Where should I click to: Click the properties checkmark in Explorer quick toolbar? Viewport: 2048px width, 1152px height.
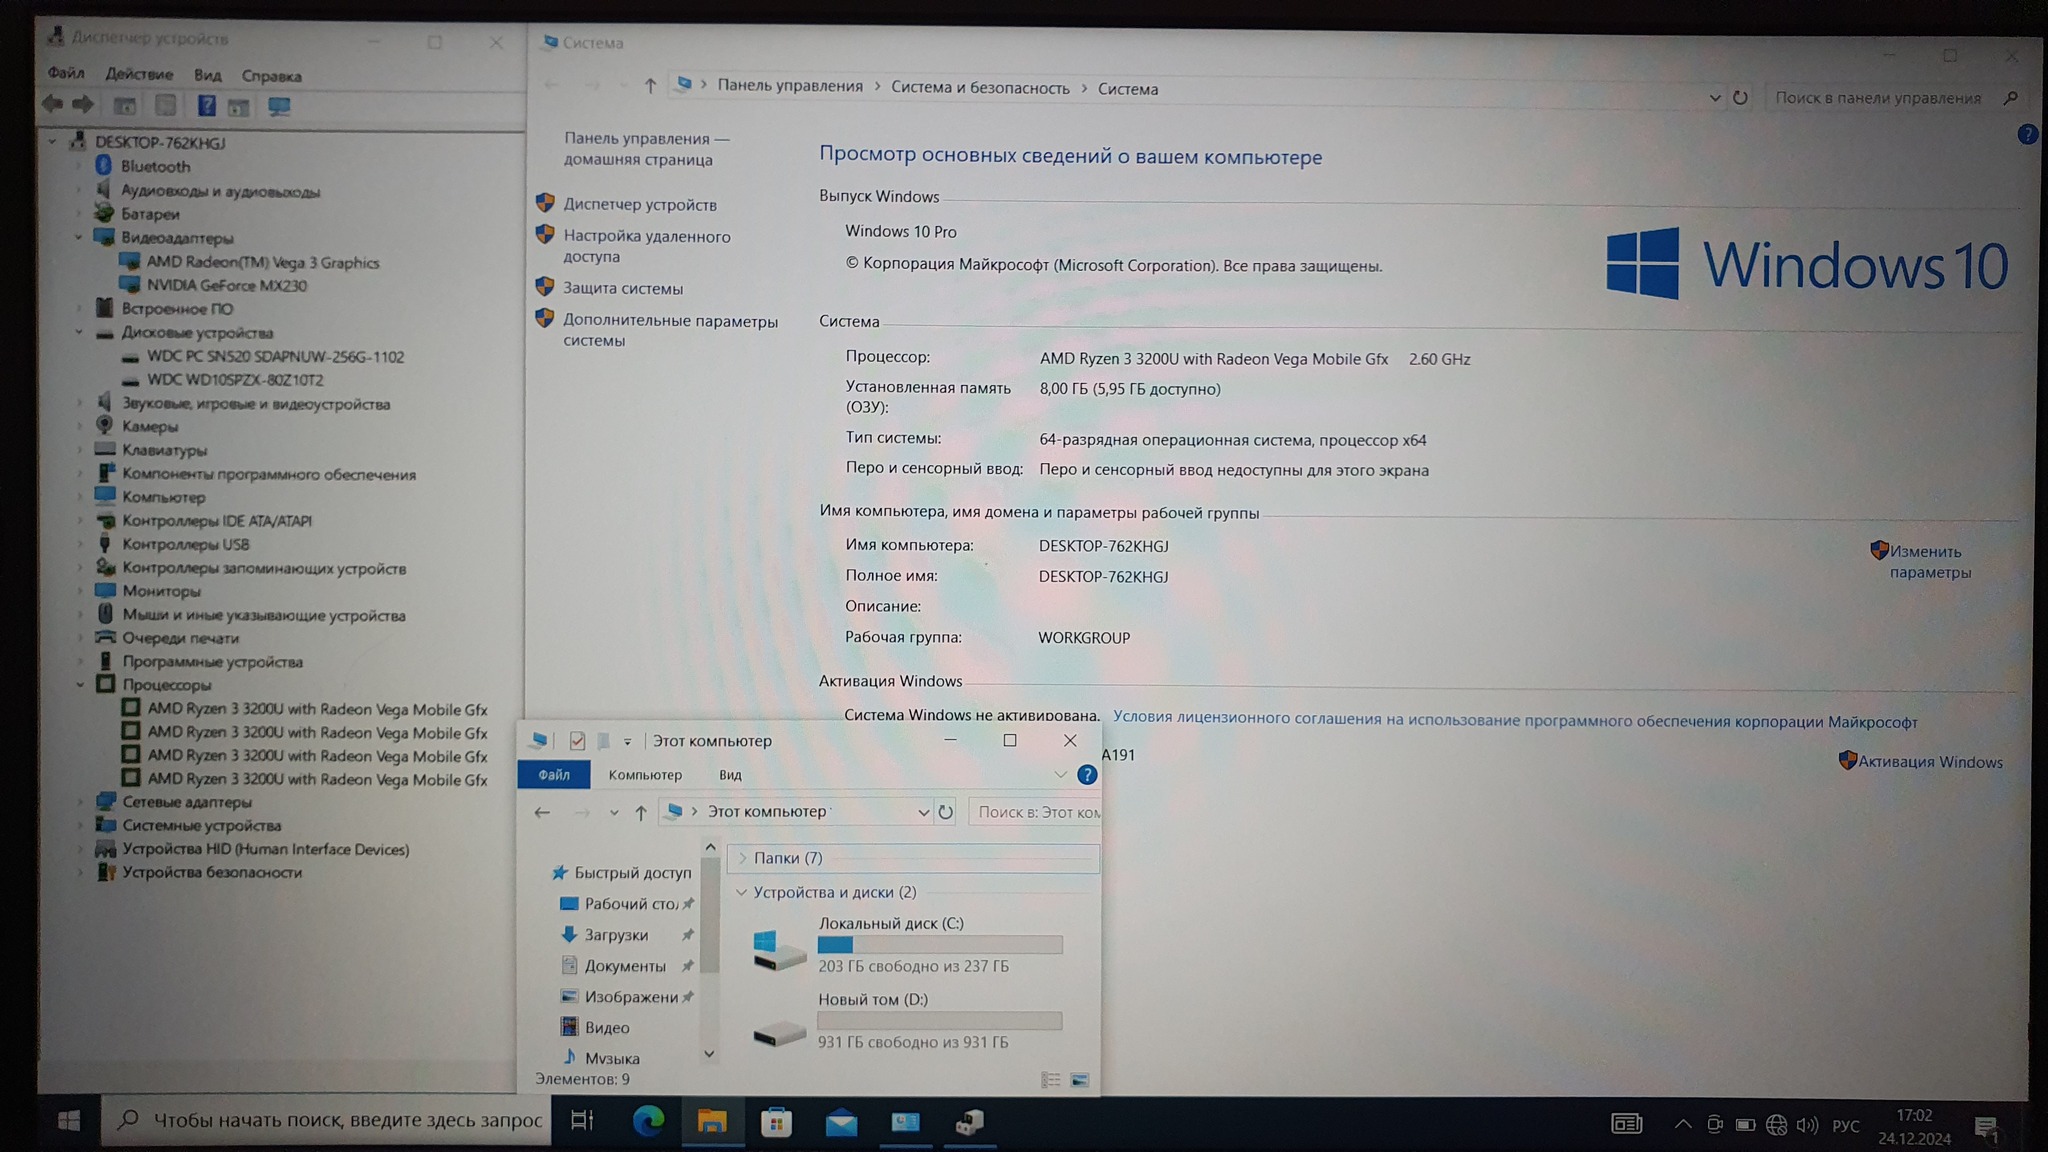[x=577, y=741]
